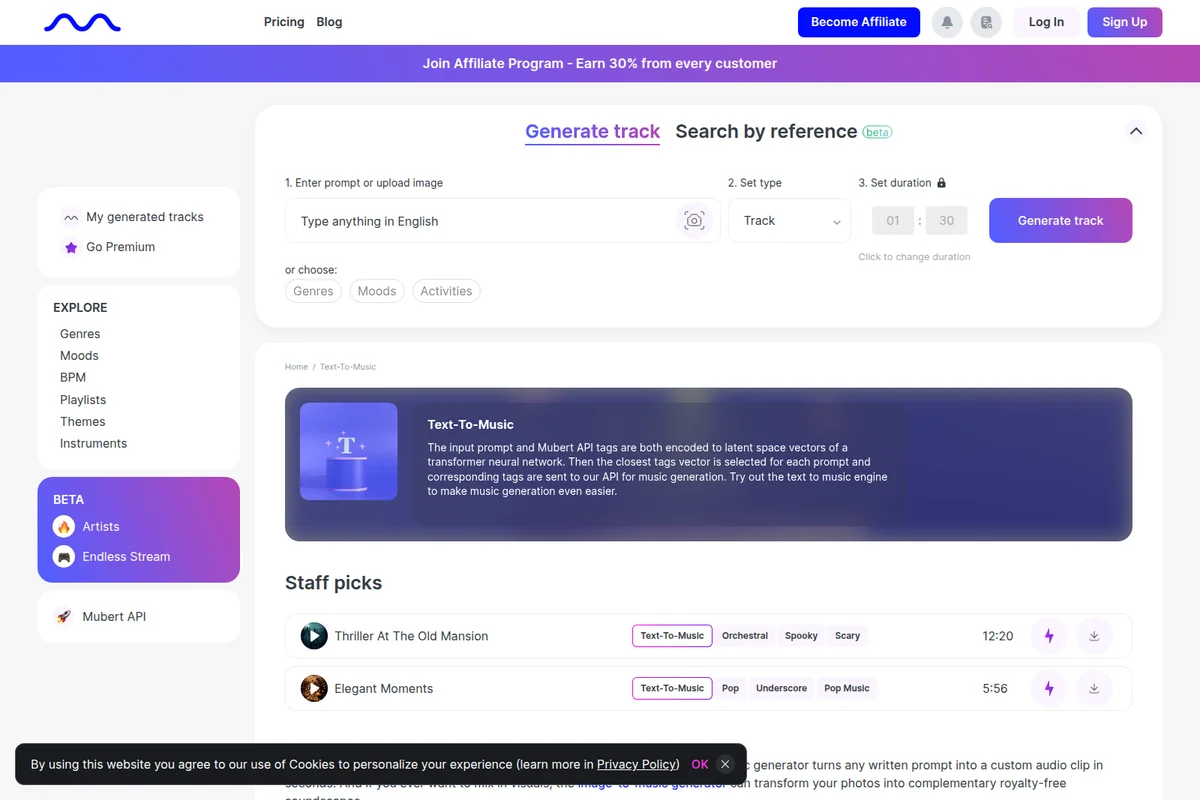Open Go Premium via the star icon
Viewport: 1200px width, 800px height.
point(69,246)
